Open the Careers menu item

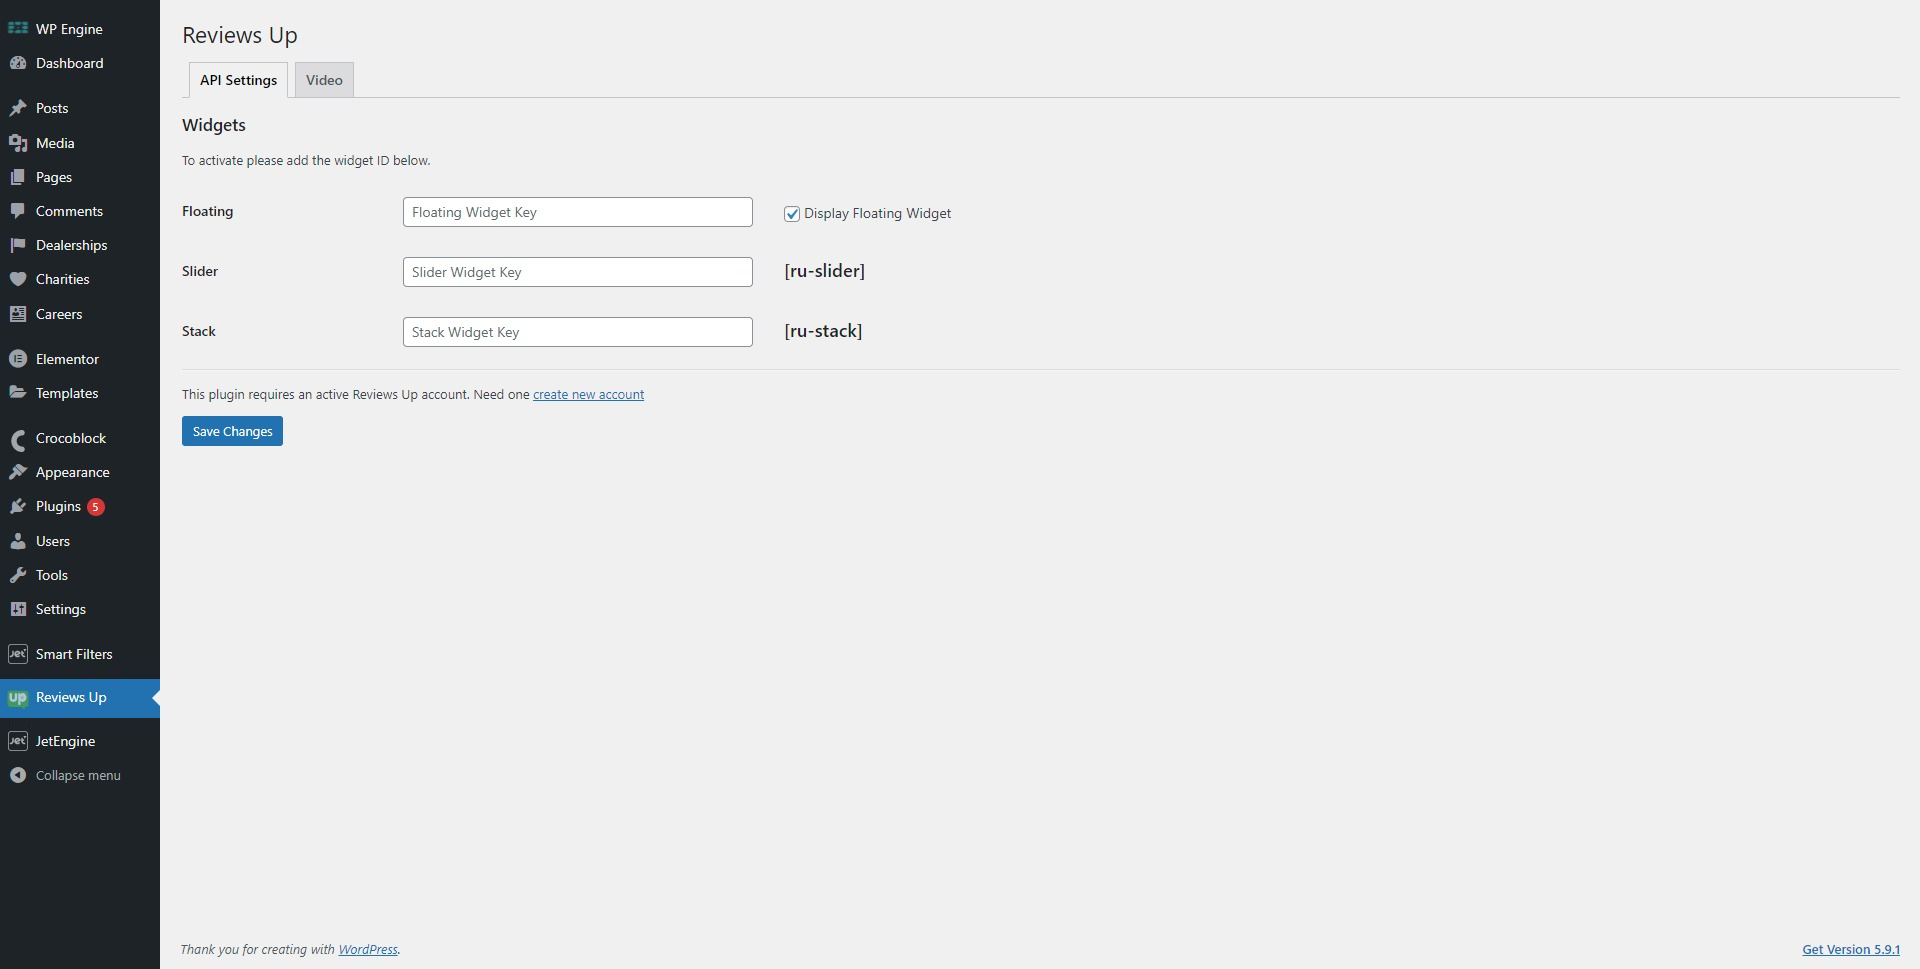coord(80,314)
